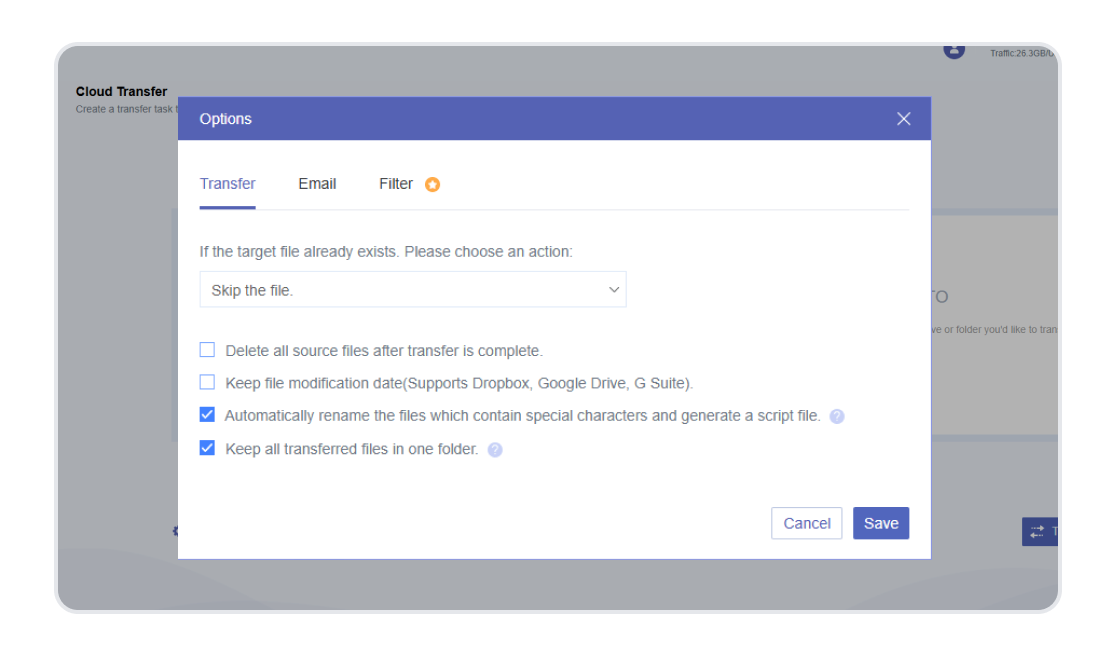Enable deleting source files after transfer
1112x656 pixels.
pos(207,350)
